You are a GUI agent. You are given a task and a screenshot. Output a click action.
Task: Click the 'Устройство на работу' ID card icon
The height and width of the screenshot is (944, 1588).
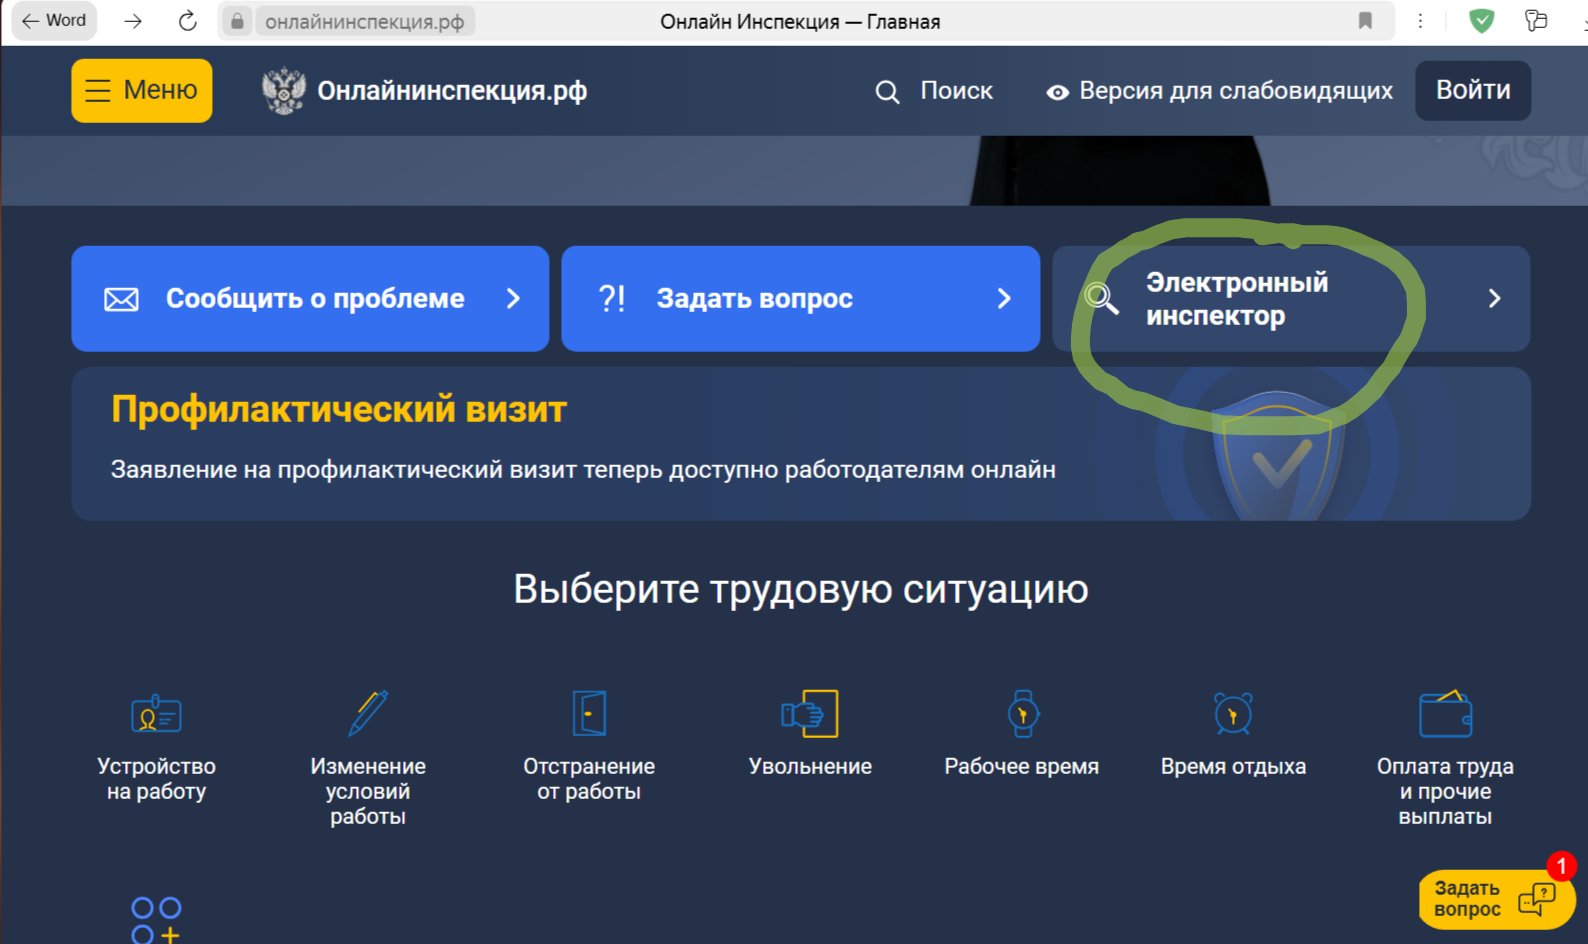pyautogui.click(x=156, y=714)
